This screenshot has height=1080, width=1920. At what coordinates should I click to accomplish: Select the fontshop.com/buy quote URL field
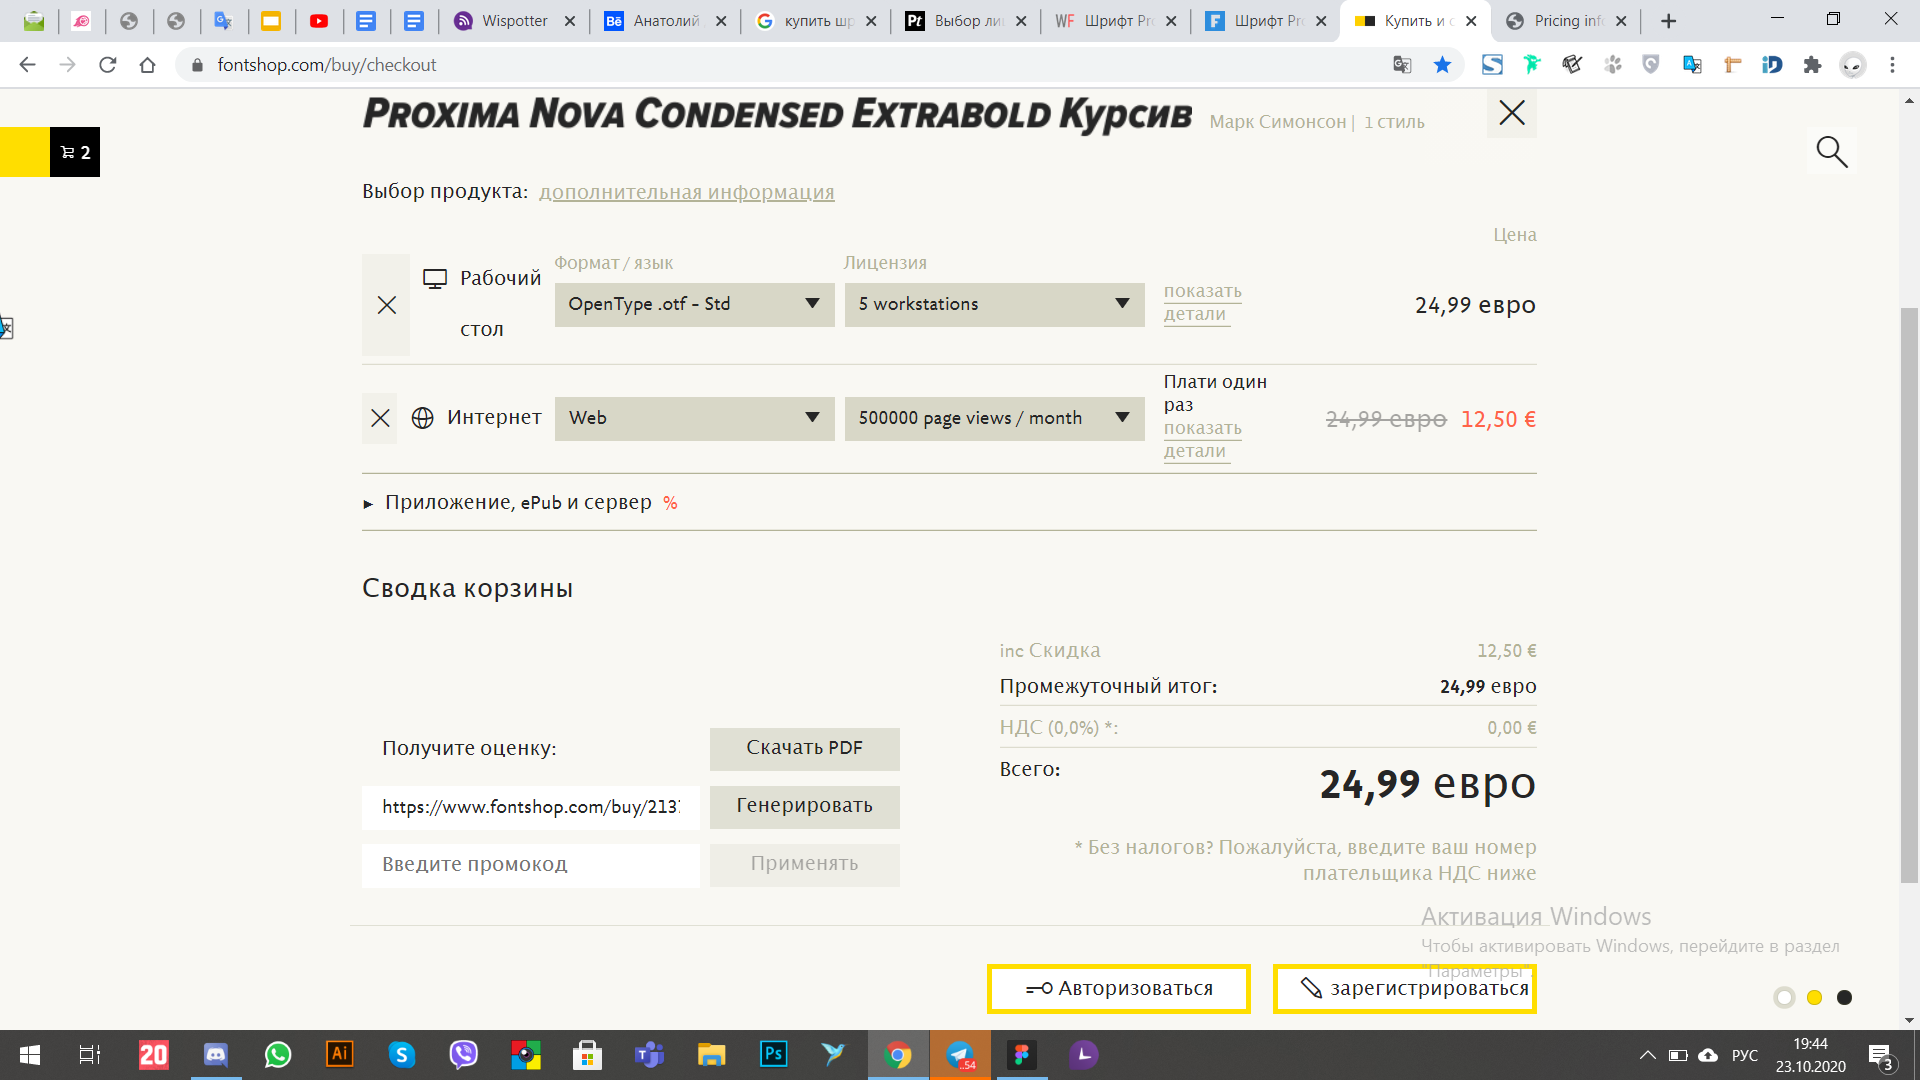(x=531, y=806)
